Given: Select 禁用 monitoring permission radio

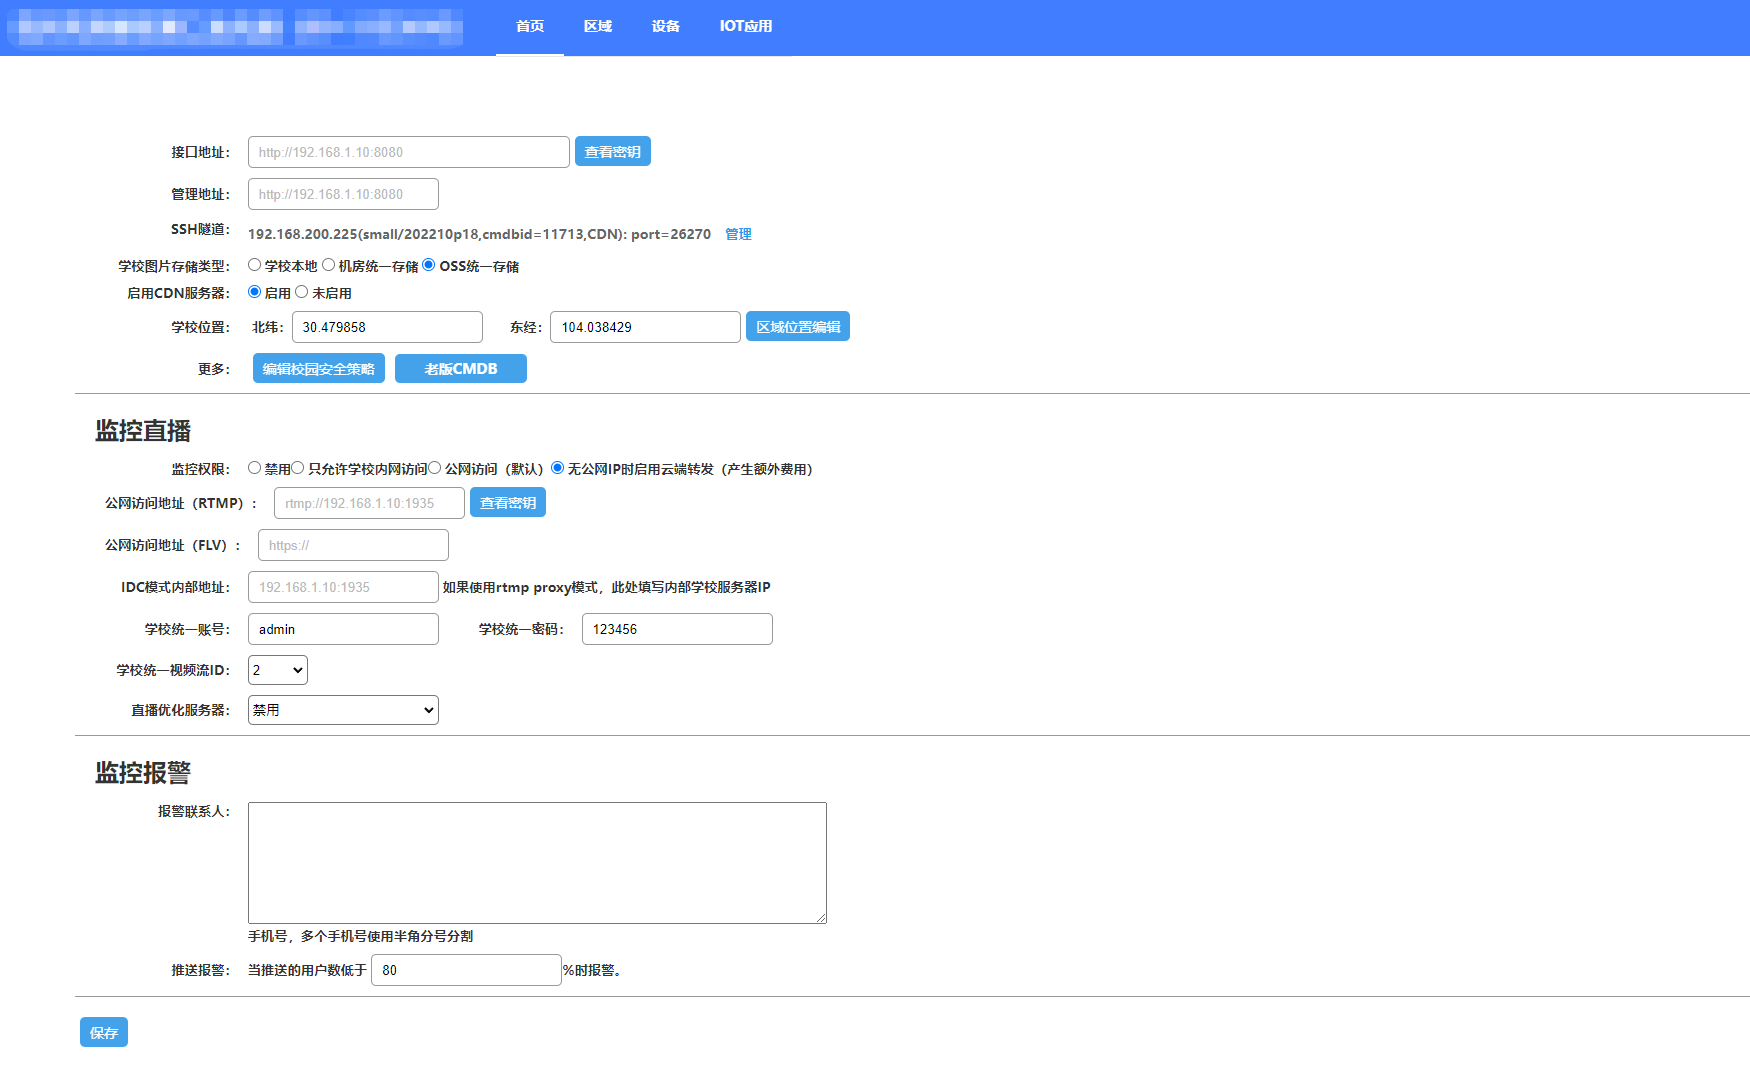Looking at the screenshot, I should [255, 468].
